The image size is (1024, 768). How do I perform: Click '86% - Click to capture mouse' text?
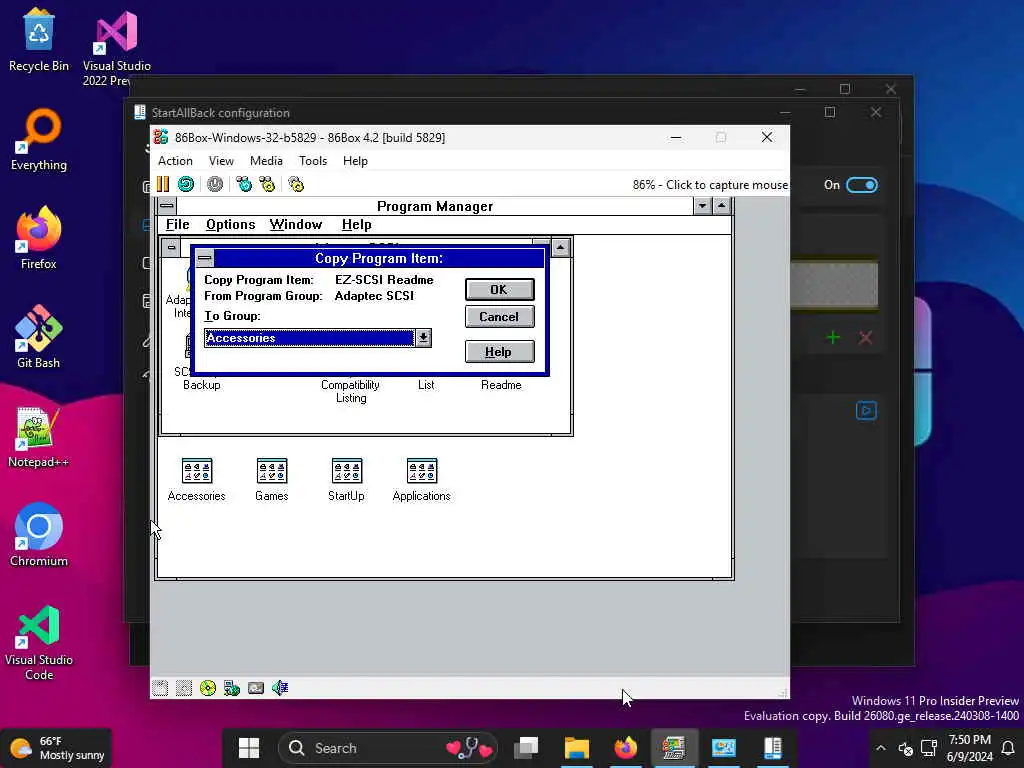click(710, 185)
